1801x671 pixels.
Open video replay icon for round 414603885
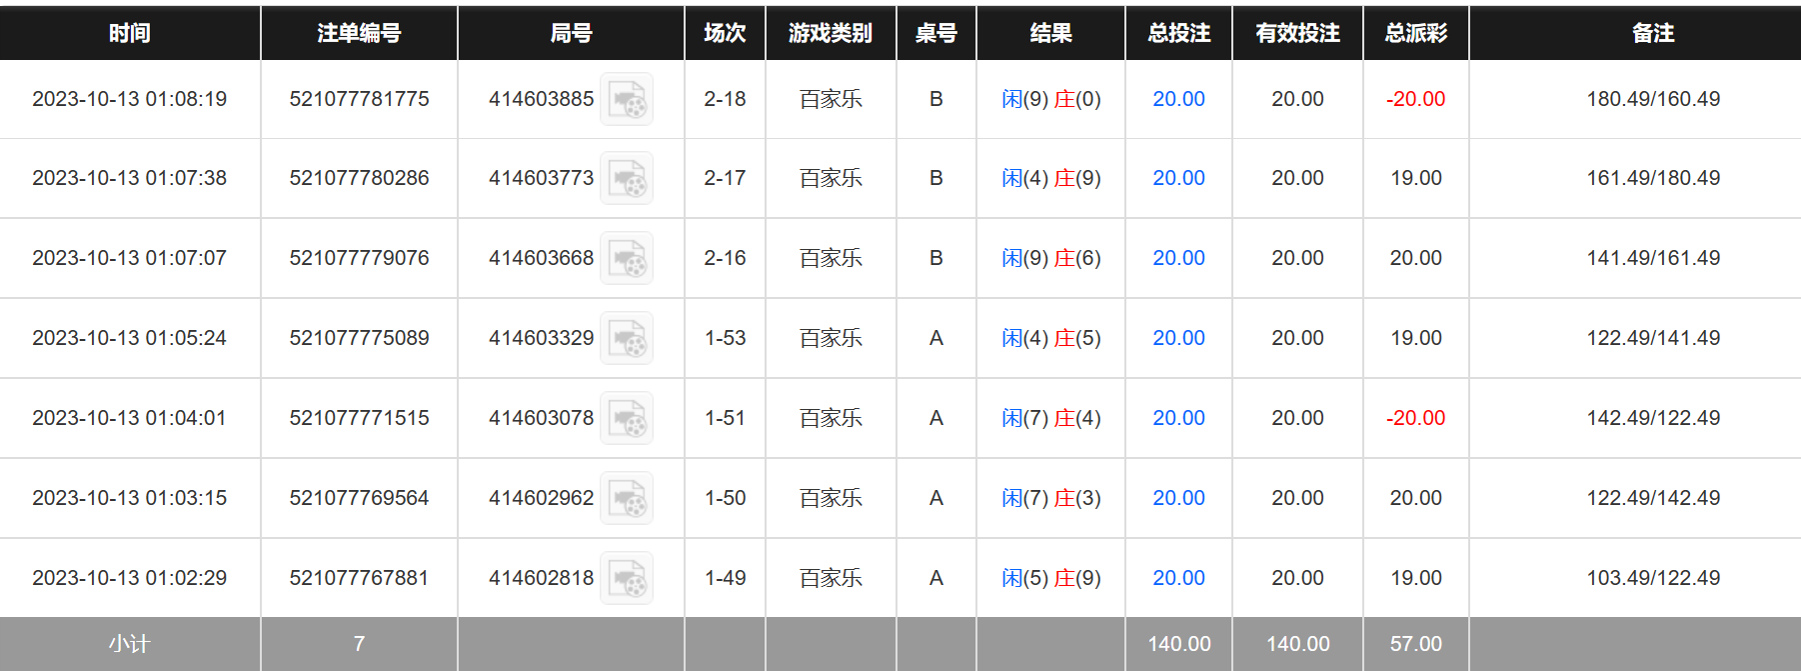coord(627,99)
